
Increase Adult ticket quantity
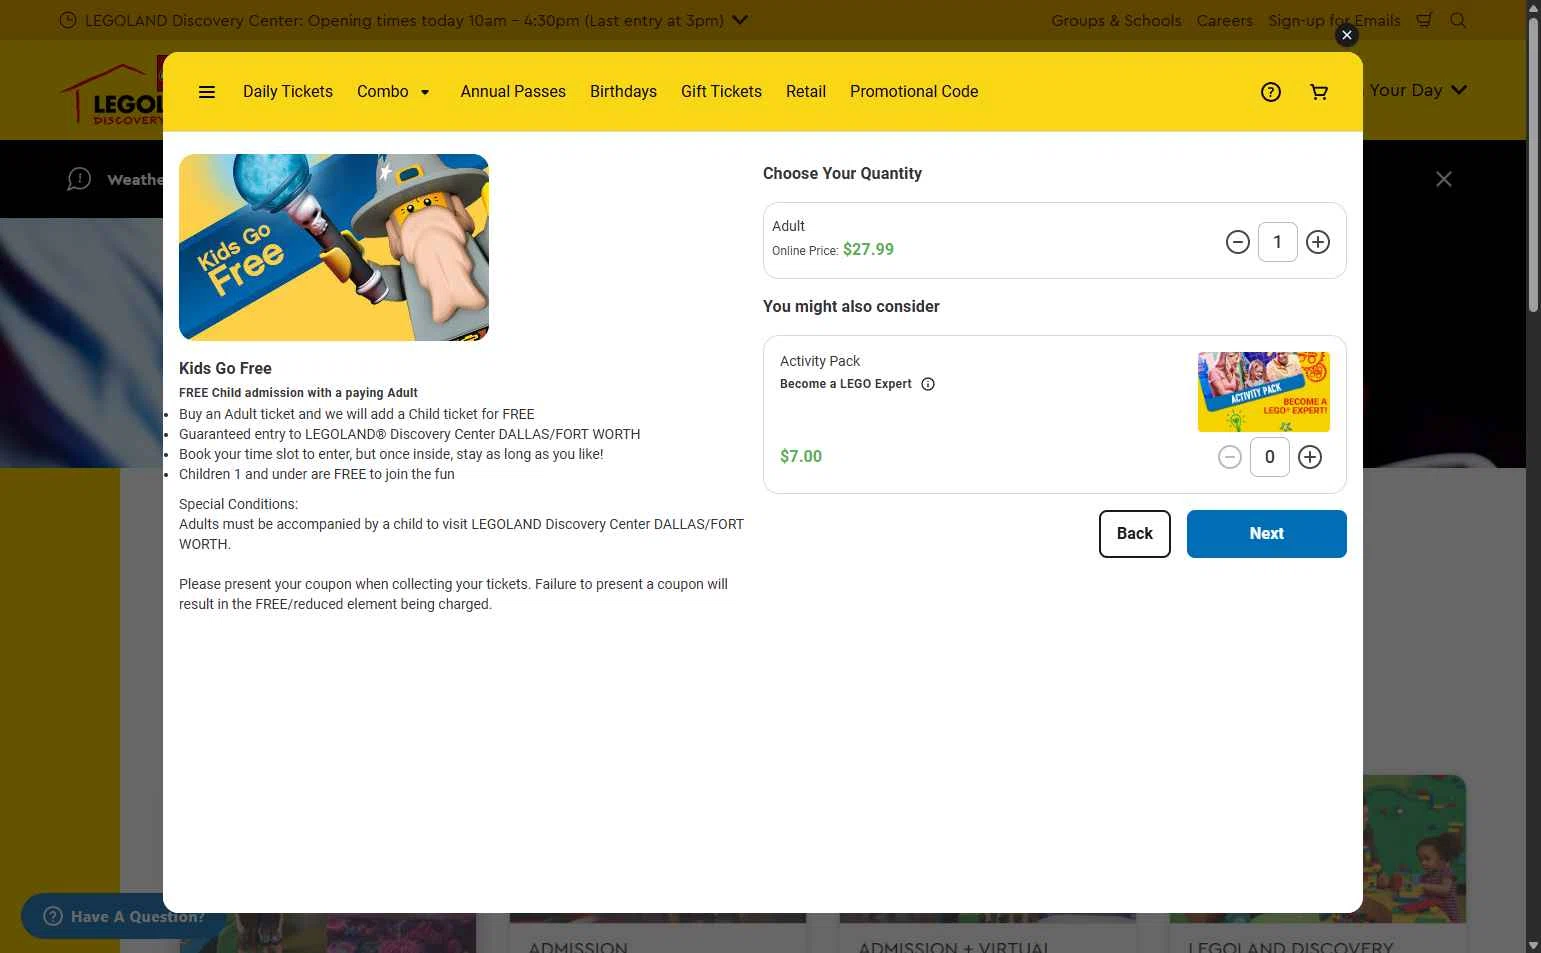coord(1318,242)
